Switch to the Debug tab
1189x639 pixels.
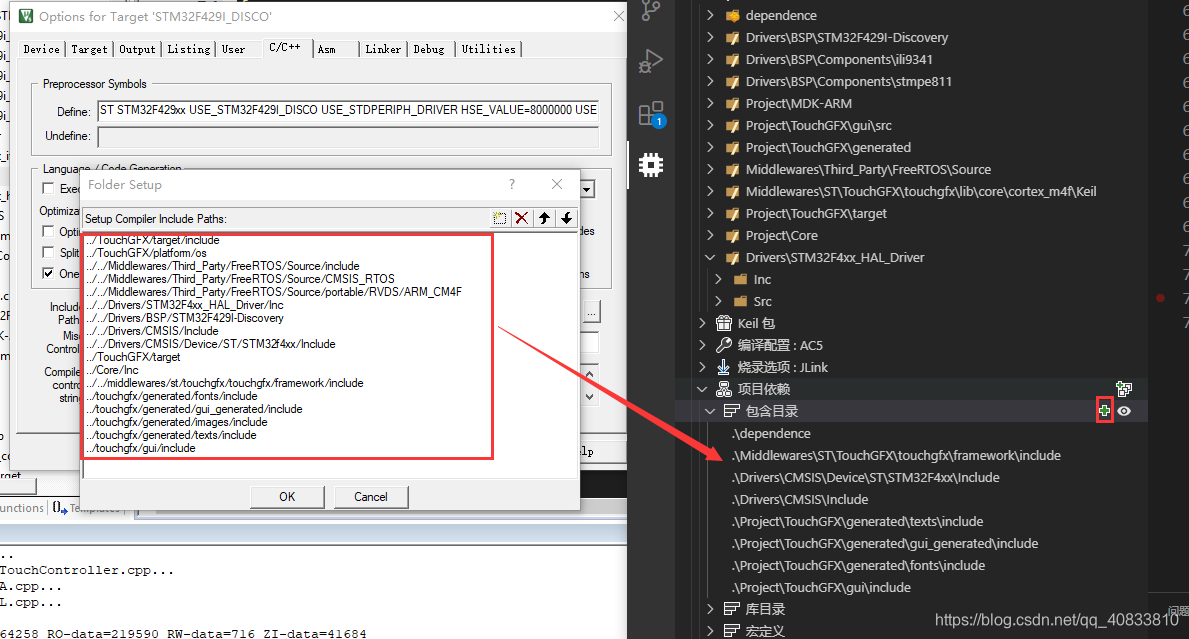429,49
